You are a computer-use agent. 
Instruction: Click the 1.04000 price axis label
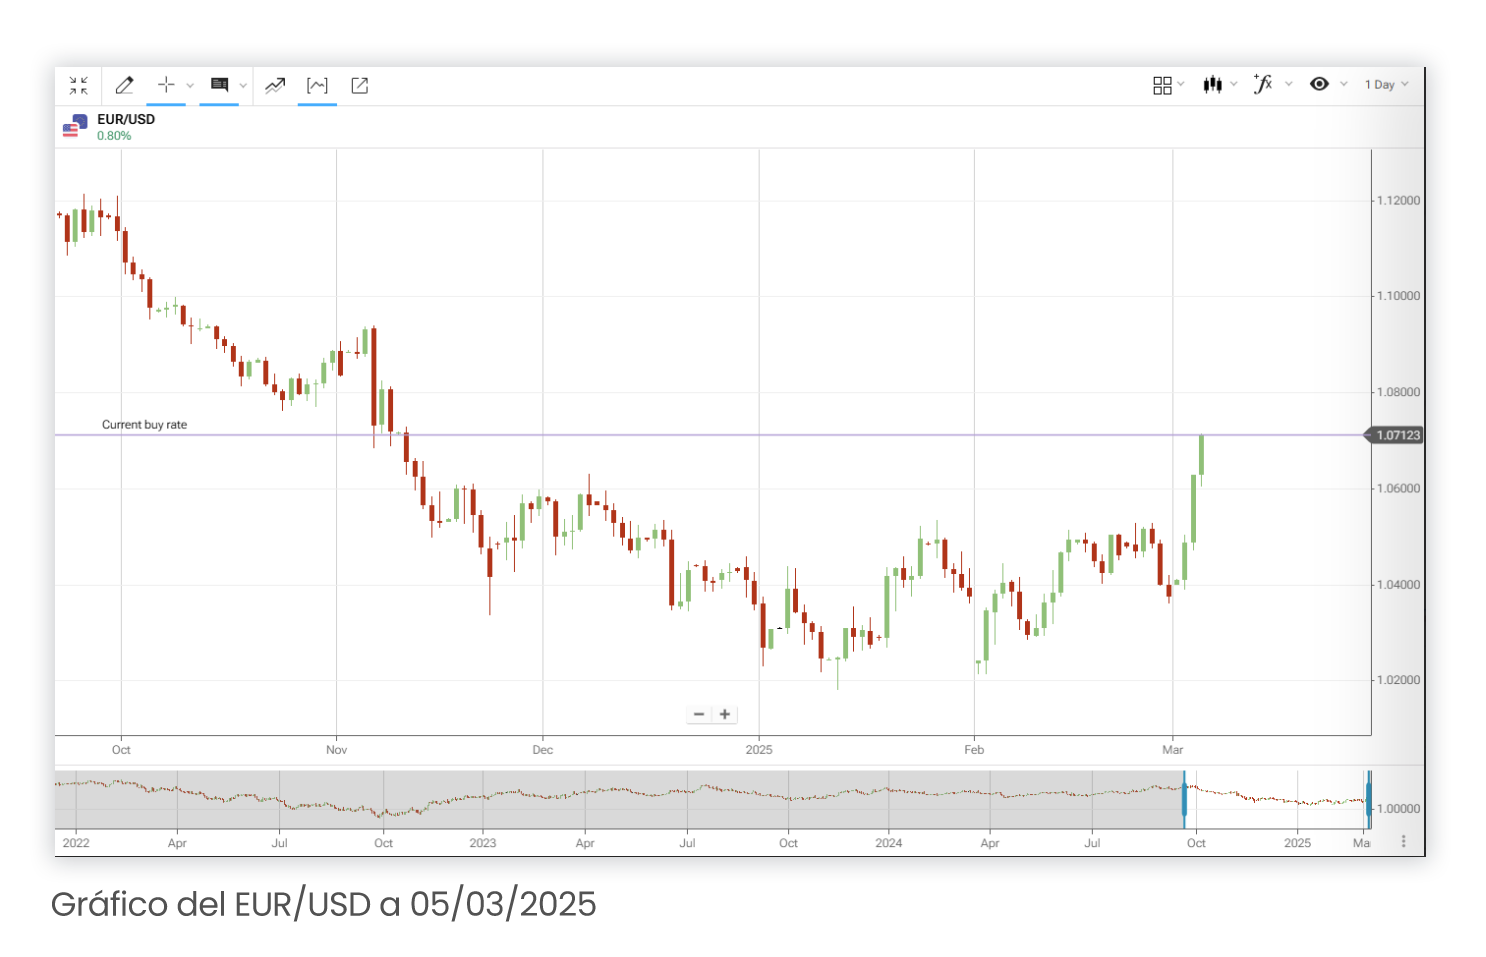1398,585
